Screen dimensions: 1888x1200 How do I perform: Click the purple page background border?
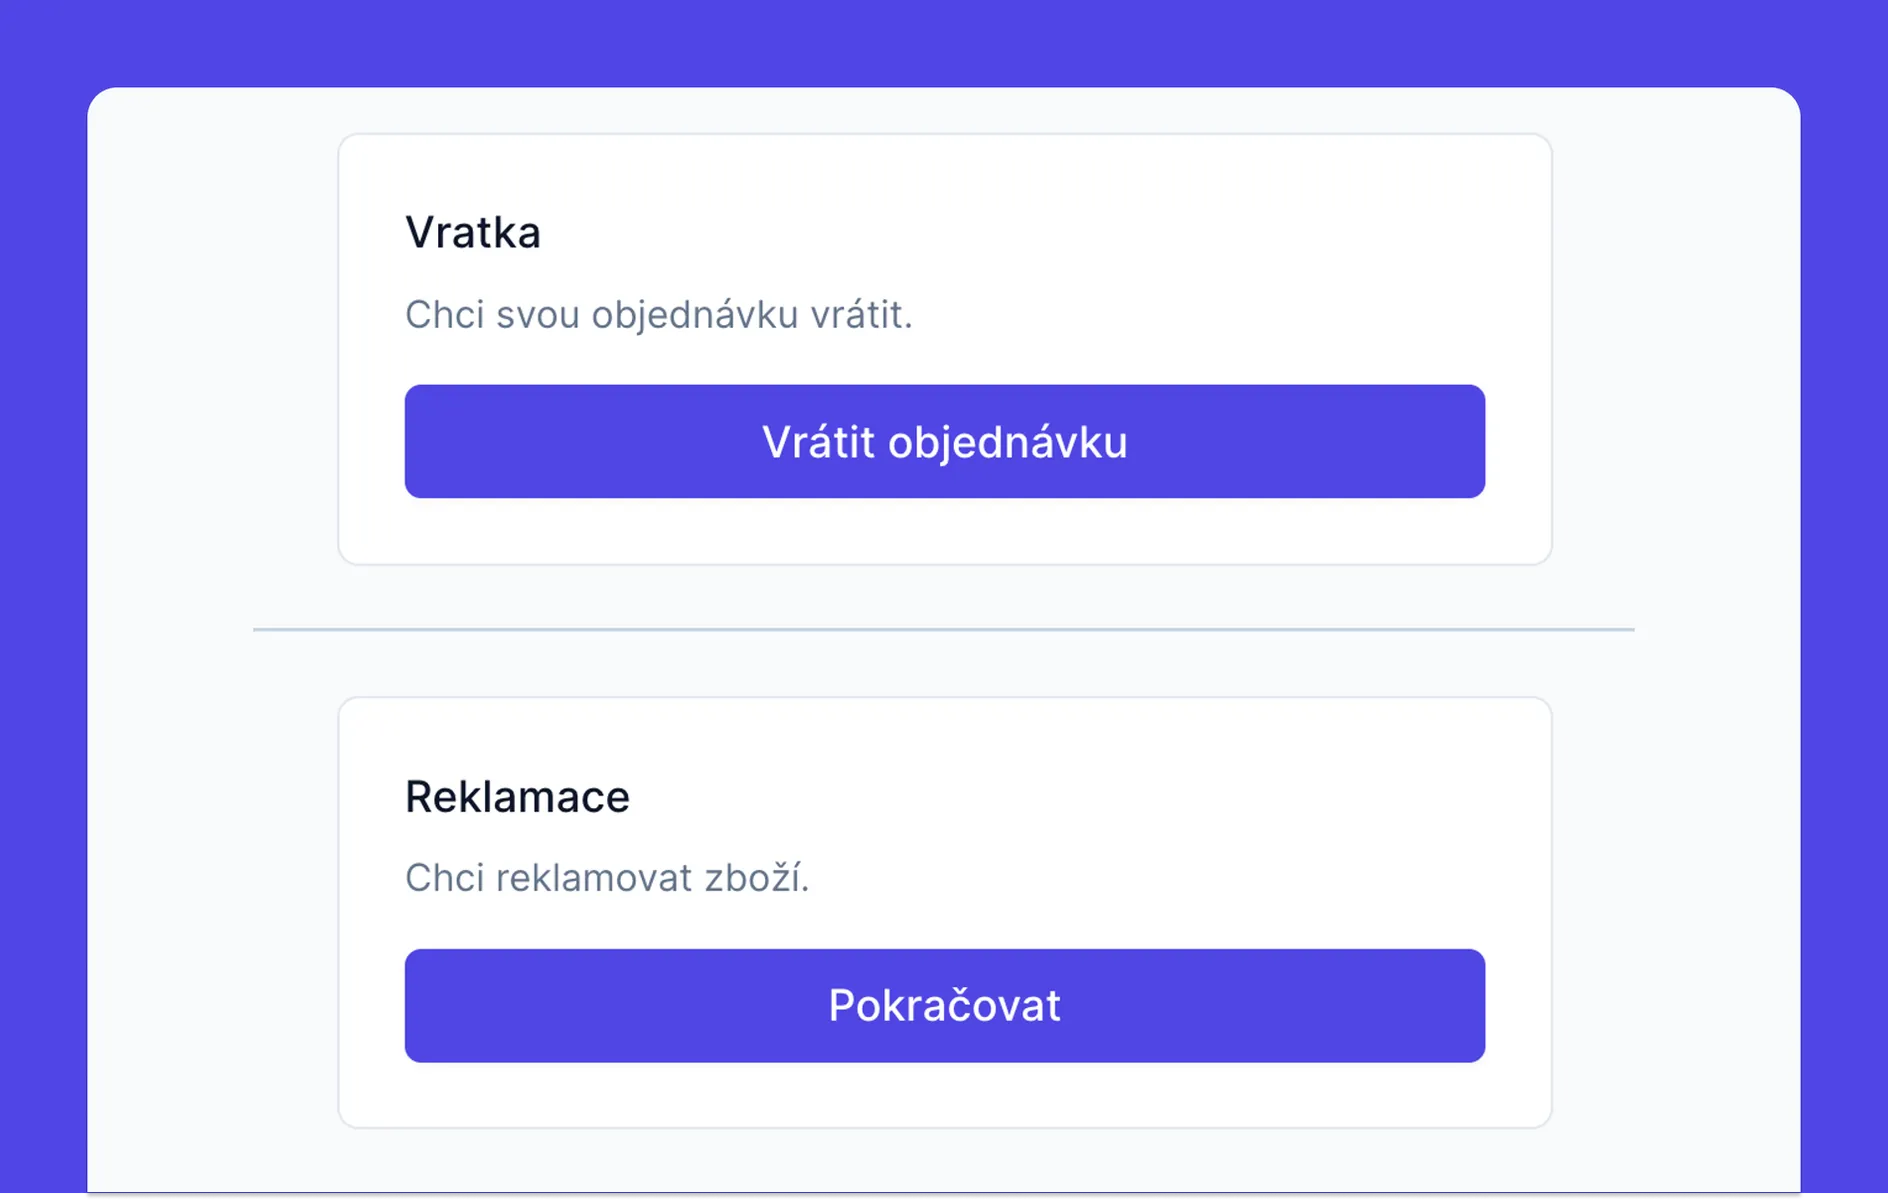point(40,600)
